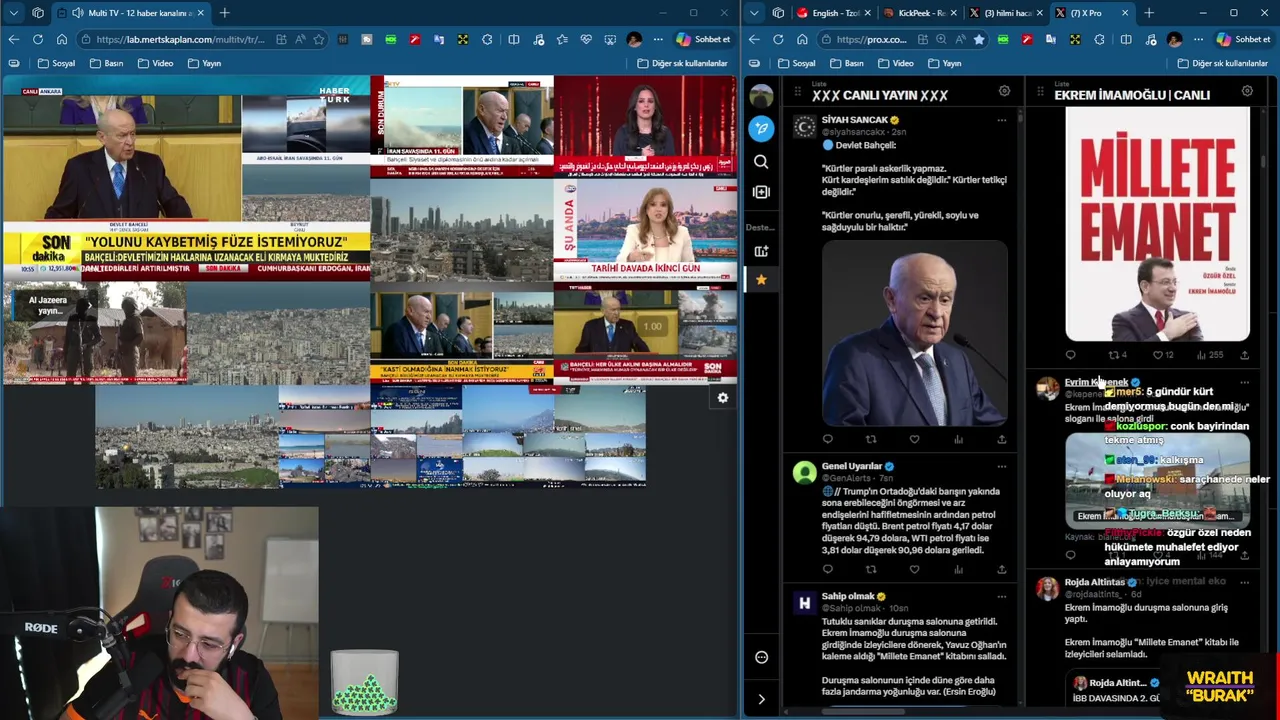Open Sosyal bookmarks folder in Multi TV window

(56, 63)
